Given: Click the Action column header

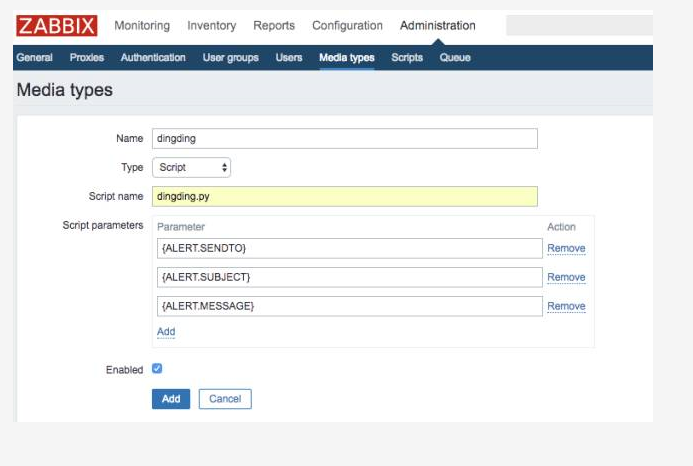Looking at the screenshot, I should pyautogui.click(x=561, y=227).
